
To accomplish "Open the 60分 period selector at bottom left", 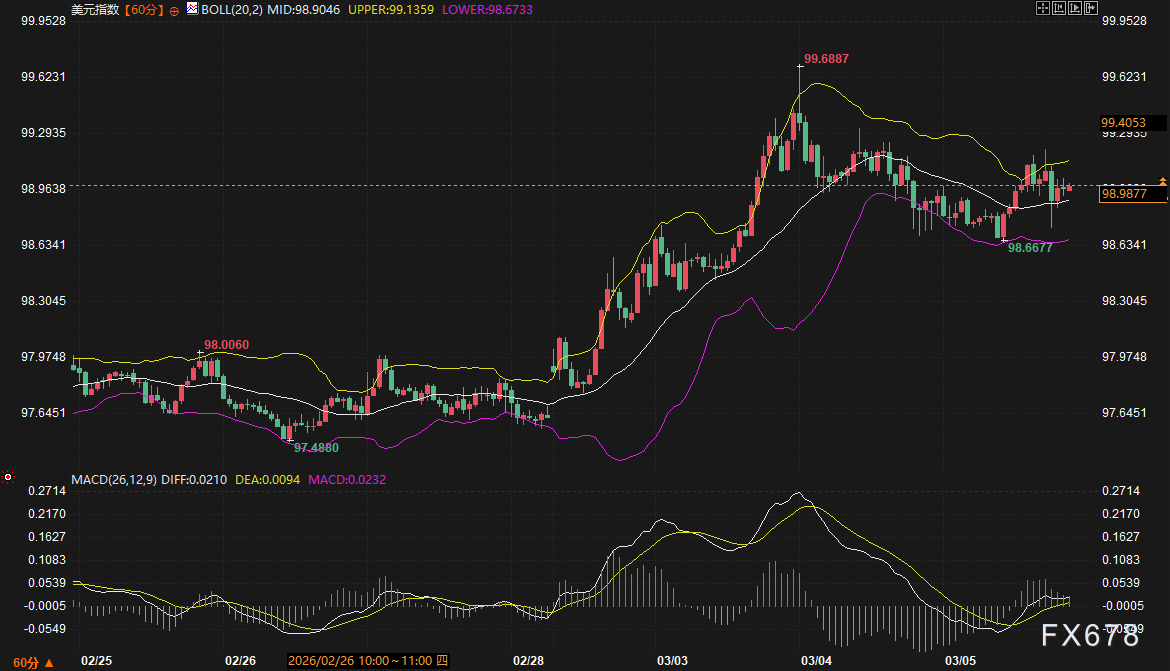I will pos(26,662).
